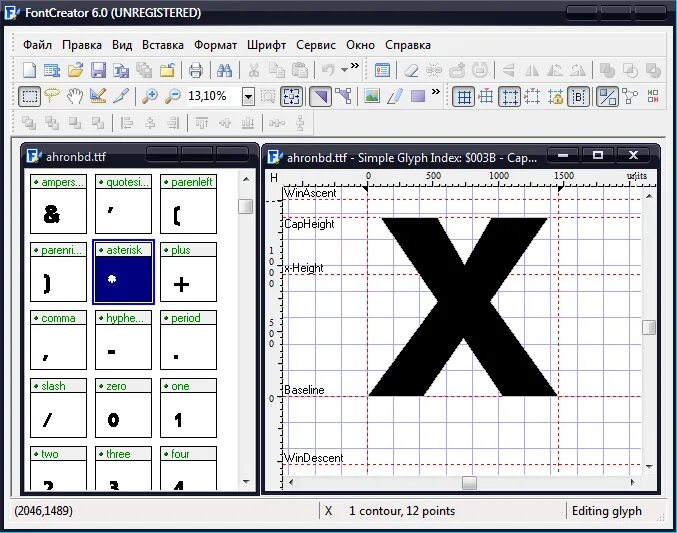Toggle grid display
Screen dimensions: 677x533
pos(464,96)
